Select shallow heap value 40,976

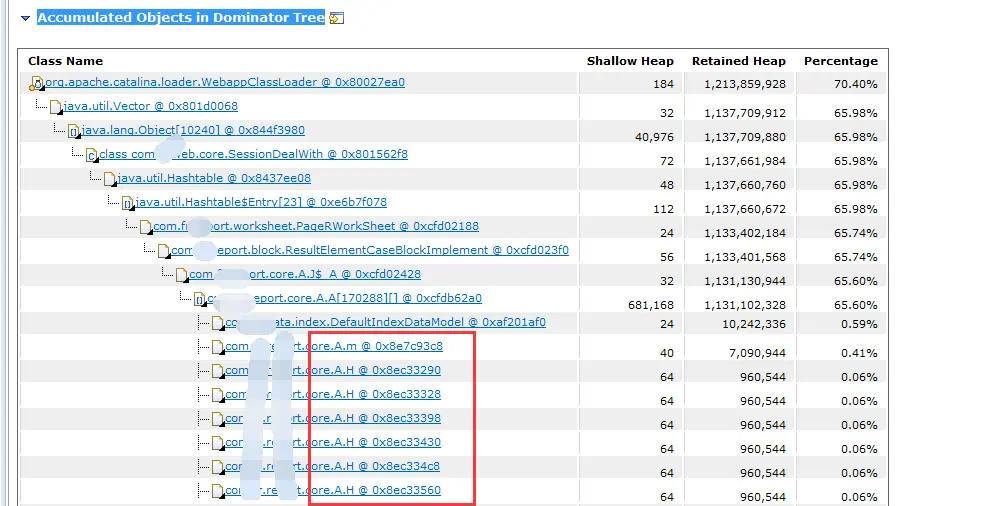pyautogui.click(x=654, y=137)
